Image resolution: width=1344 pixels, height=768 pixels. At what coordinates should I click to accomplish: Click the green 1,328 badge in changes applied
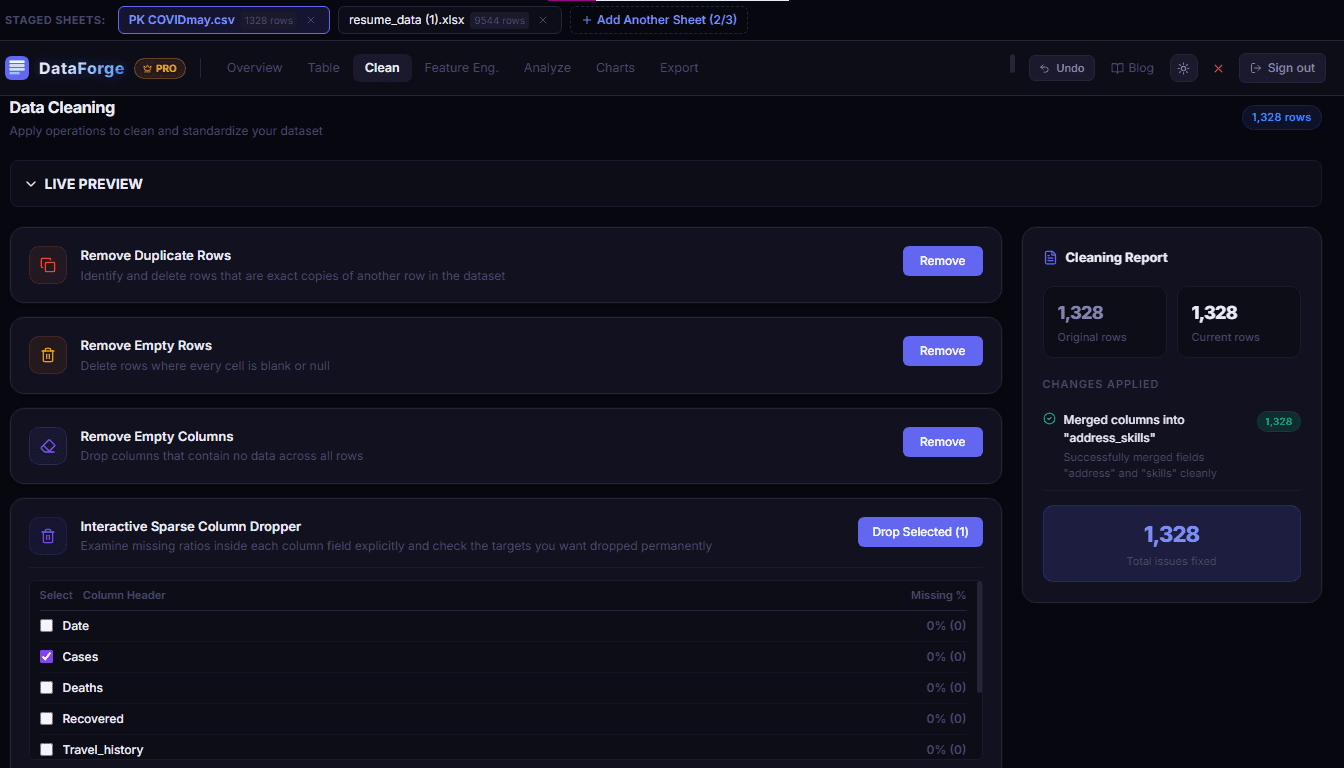click(1279, 421)
